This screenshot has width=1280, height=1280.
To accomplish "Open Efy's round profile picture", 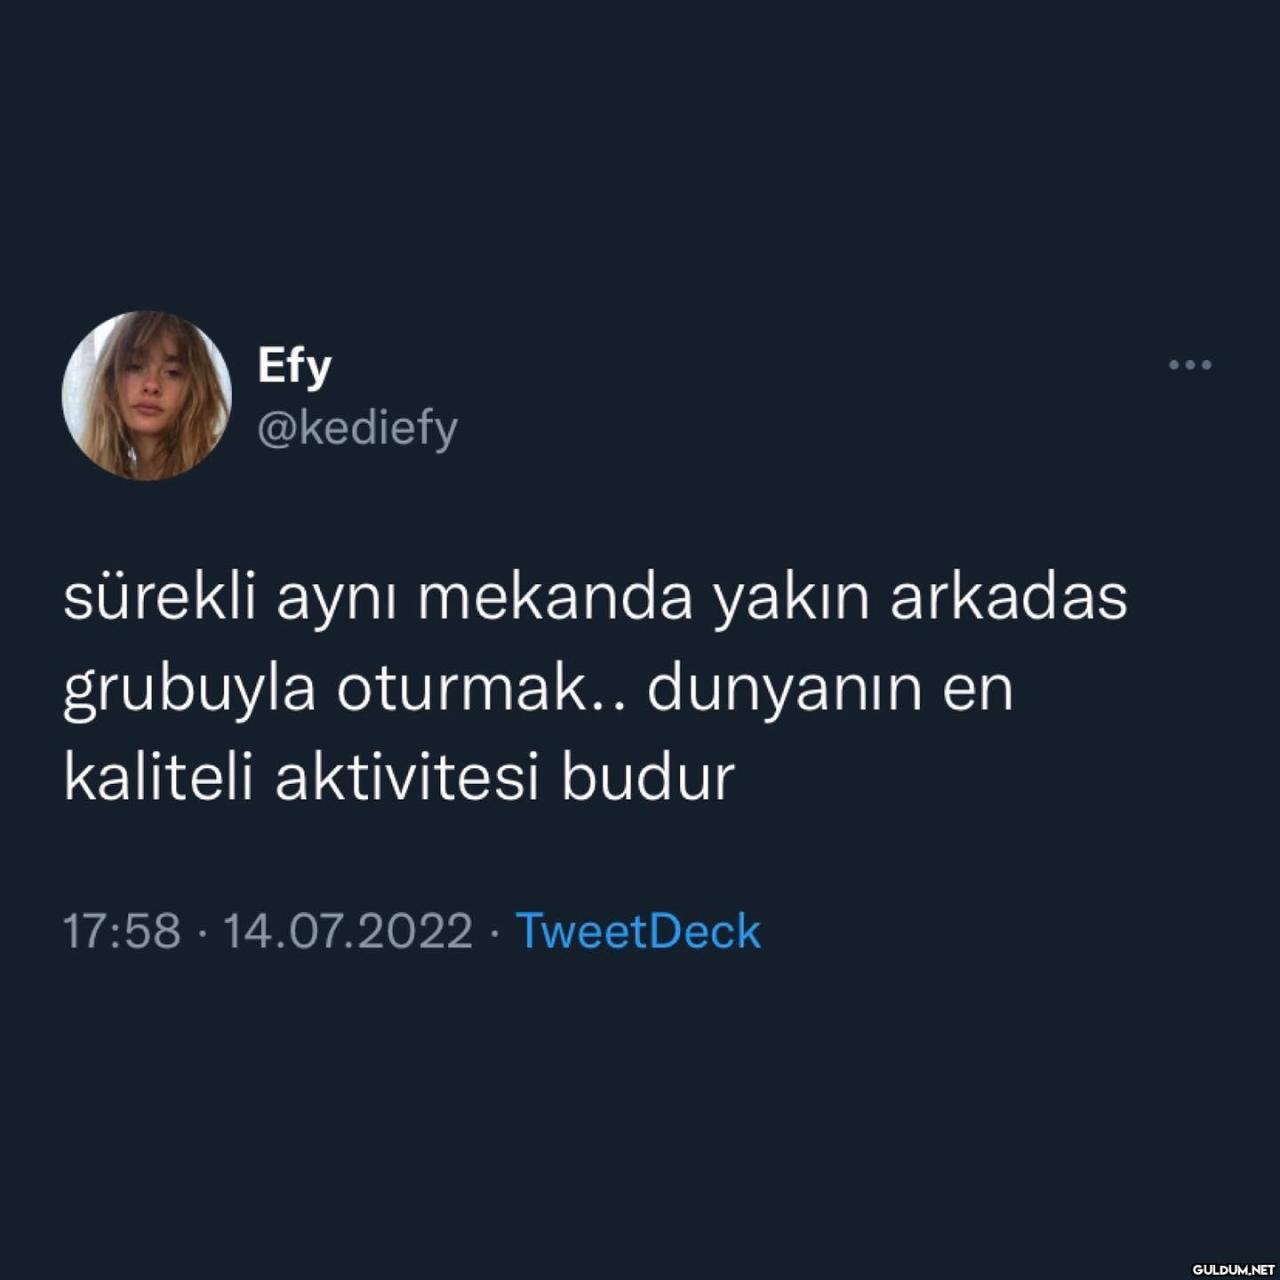I will [x=147, y=396].
